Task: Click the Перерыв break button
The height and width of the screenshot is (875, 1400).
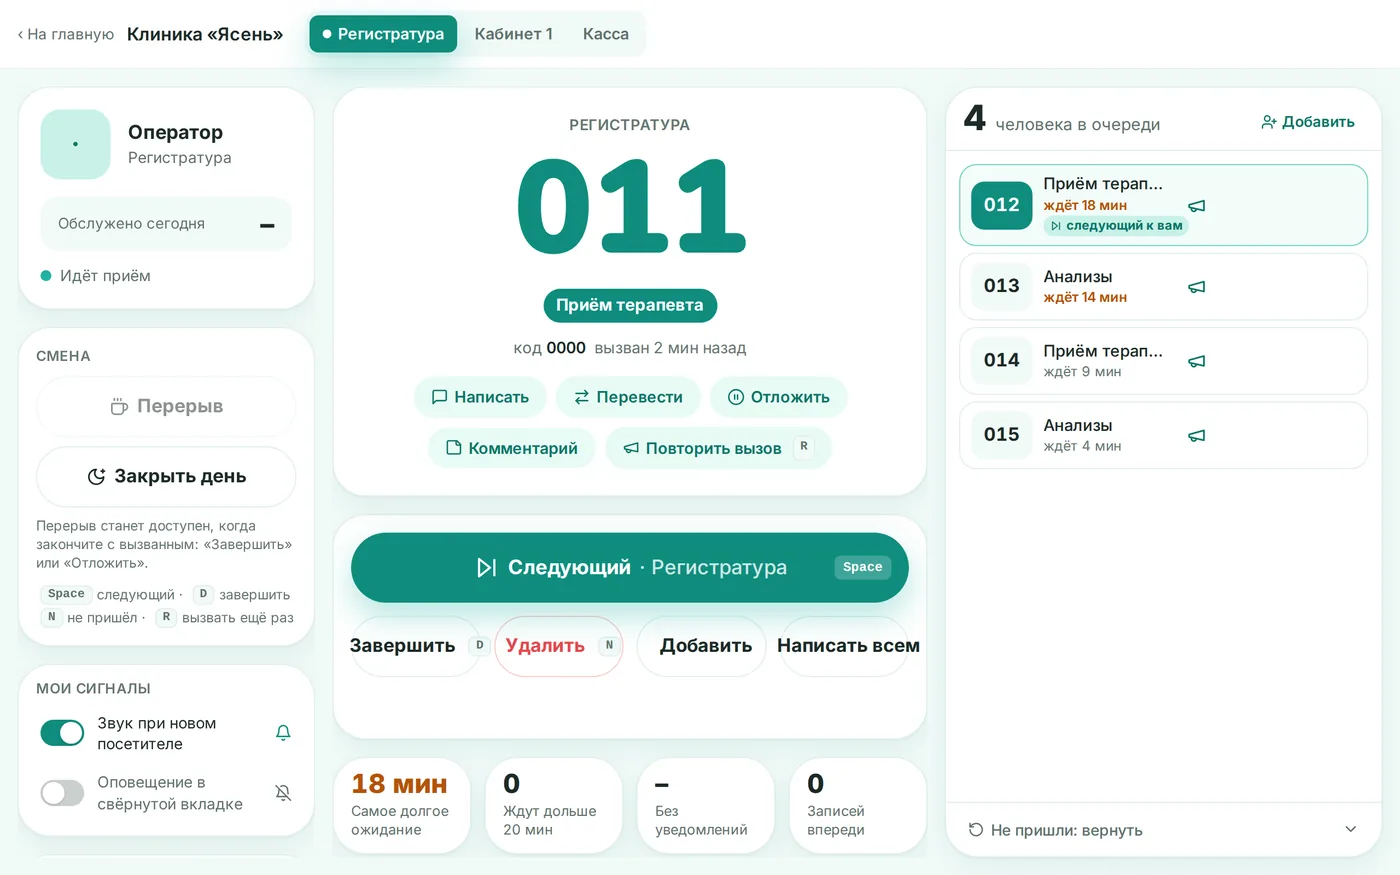Action: click(166, 406)
